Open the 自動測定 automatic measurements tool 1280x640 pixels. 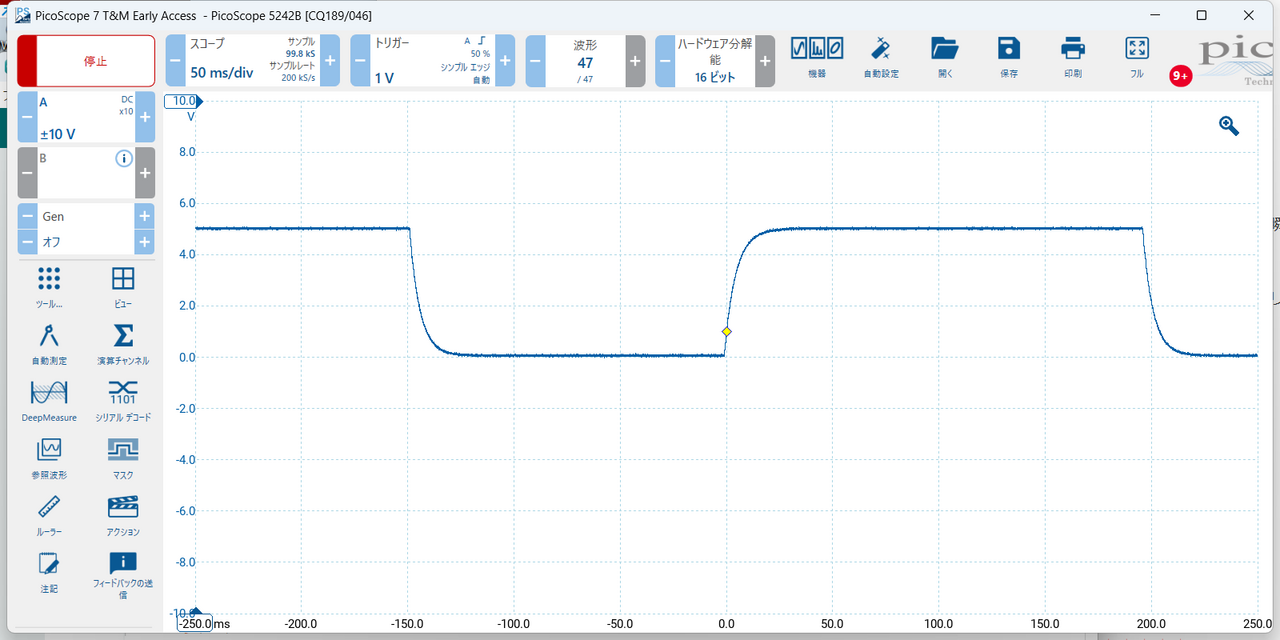pyautogui.click(x=48, y=342)
